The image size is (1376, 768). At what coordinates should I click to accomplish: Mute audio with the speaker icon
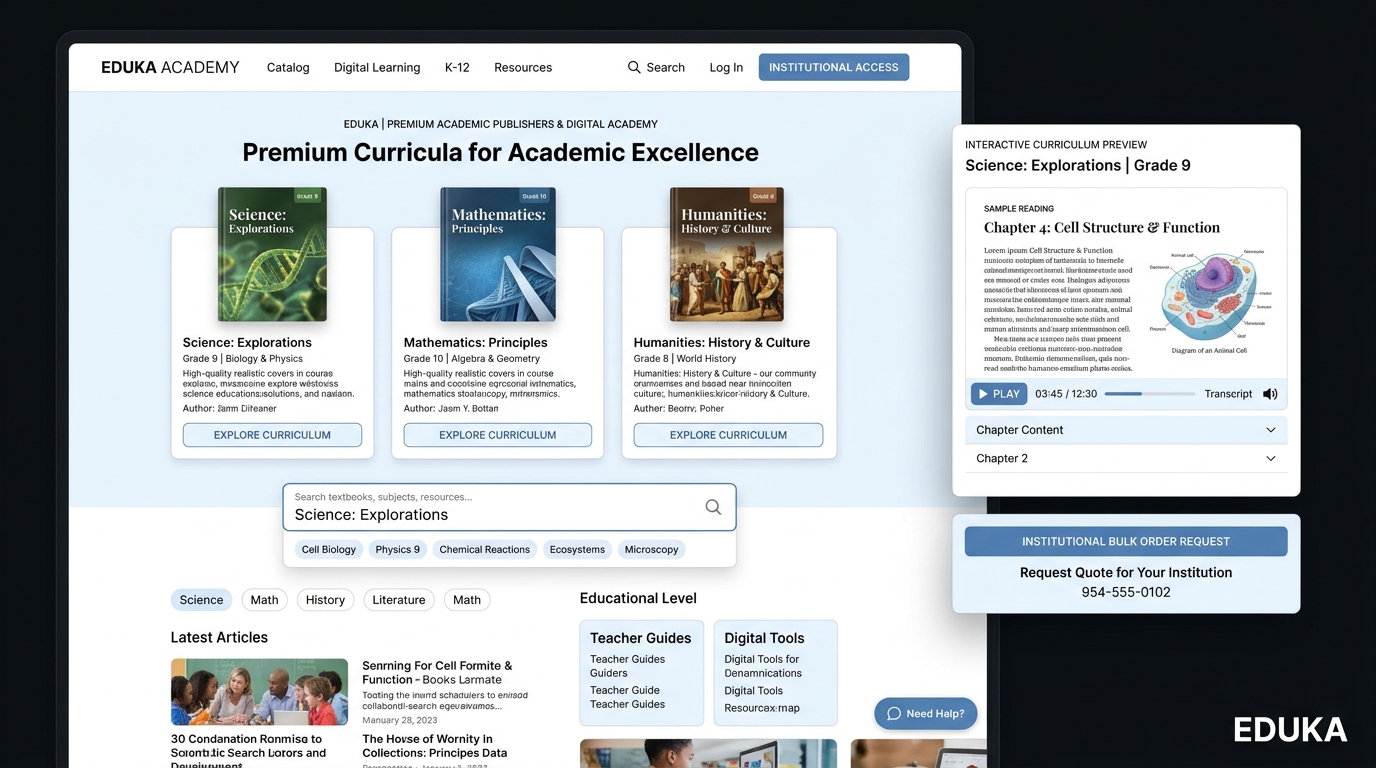pyautogui.click(x=1270, y=394)
